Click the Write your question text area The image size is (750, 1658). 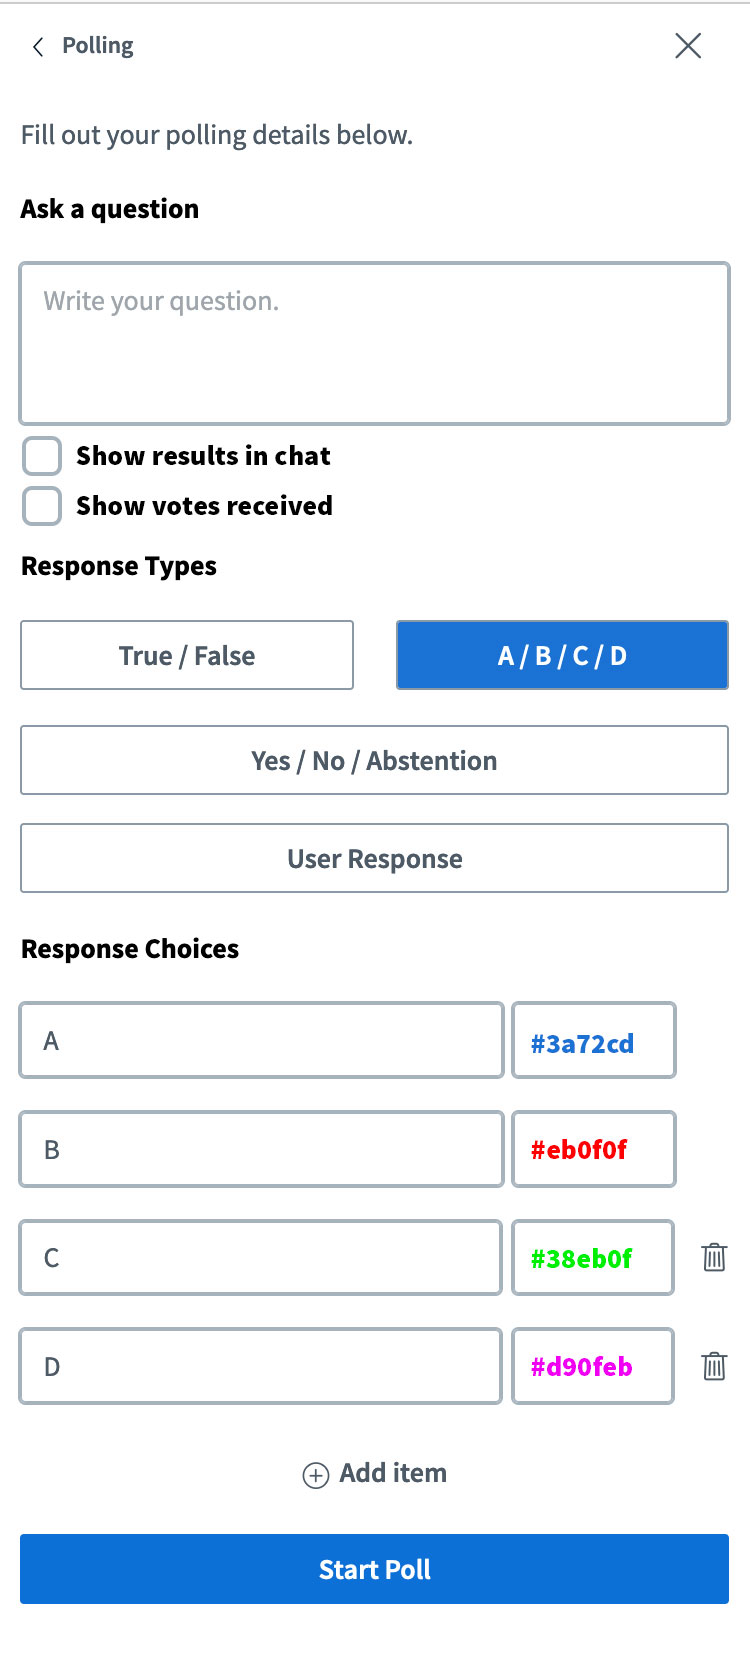point(374,340)
